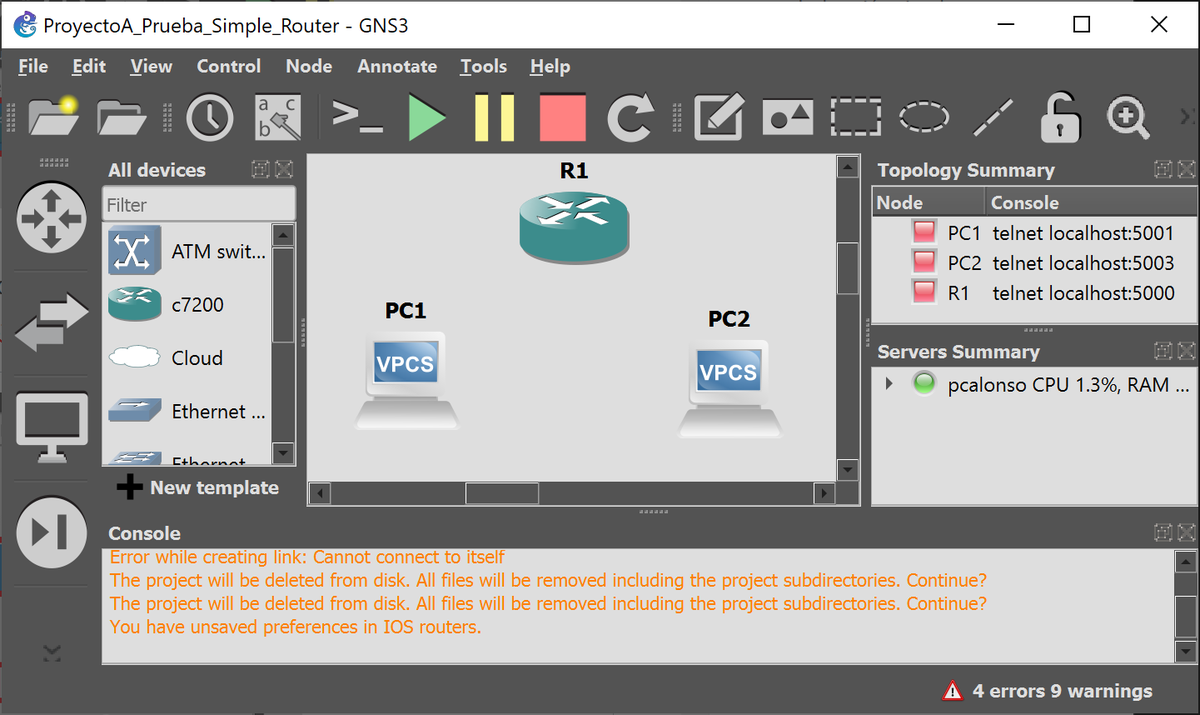Browse security devices sidebar icon
This screenshot has width=1200, height=715.
[x=52, y=531]
